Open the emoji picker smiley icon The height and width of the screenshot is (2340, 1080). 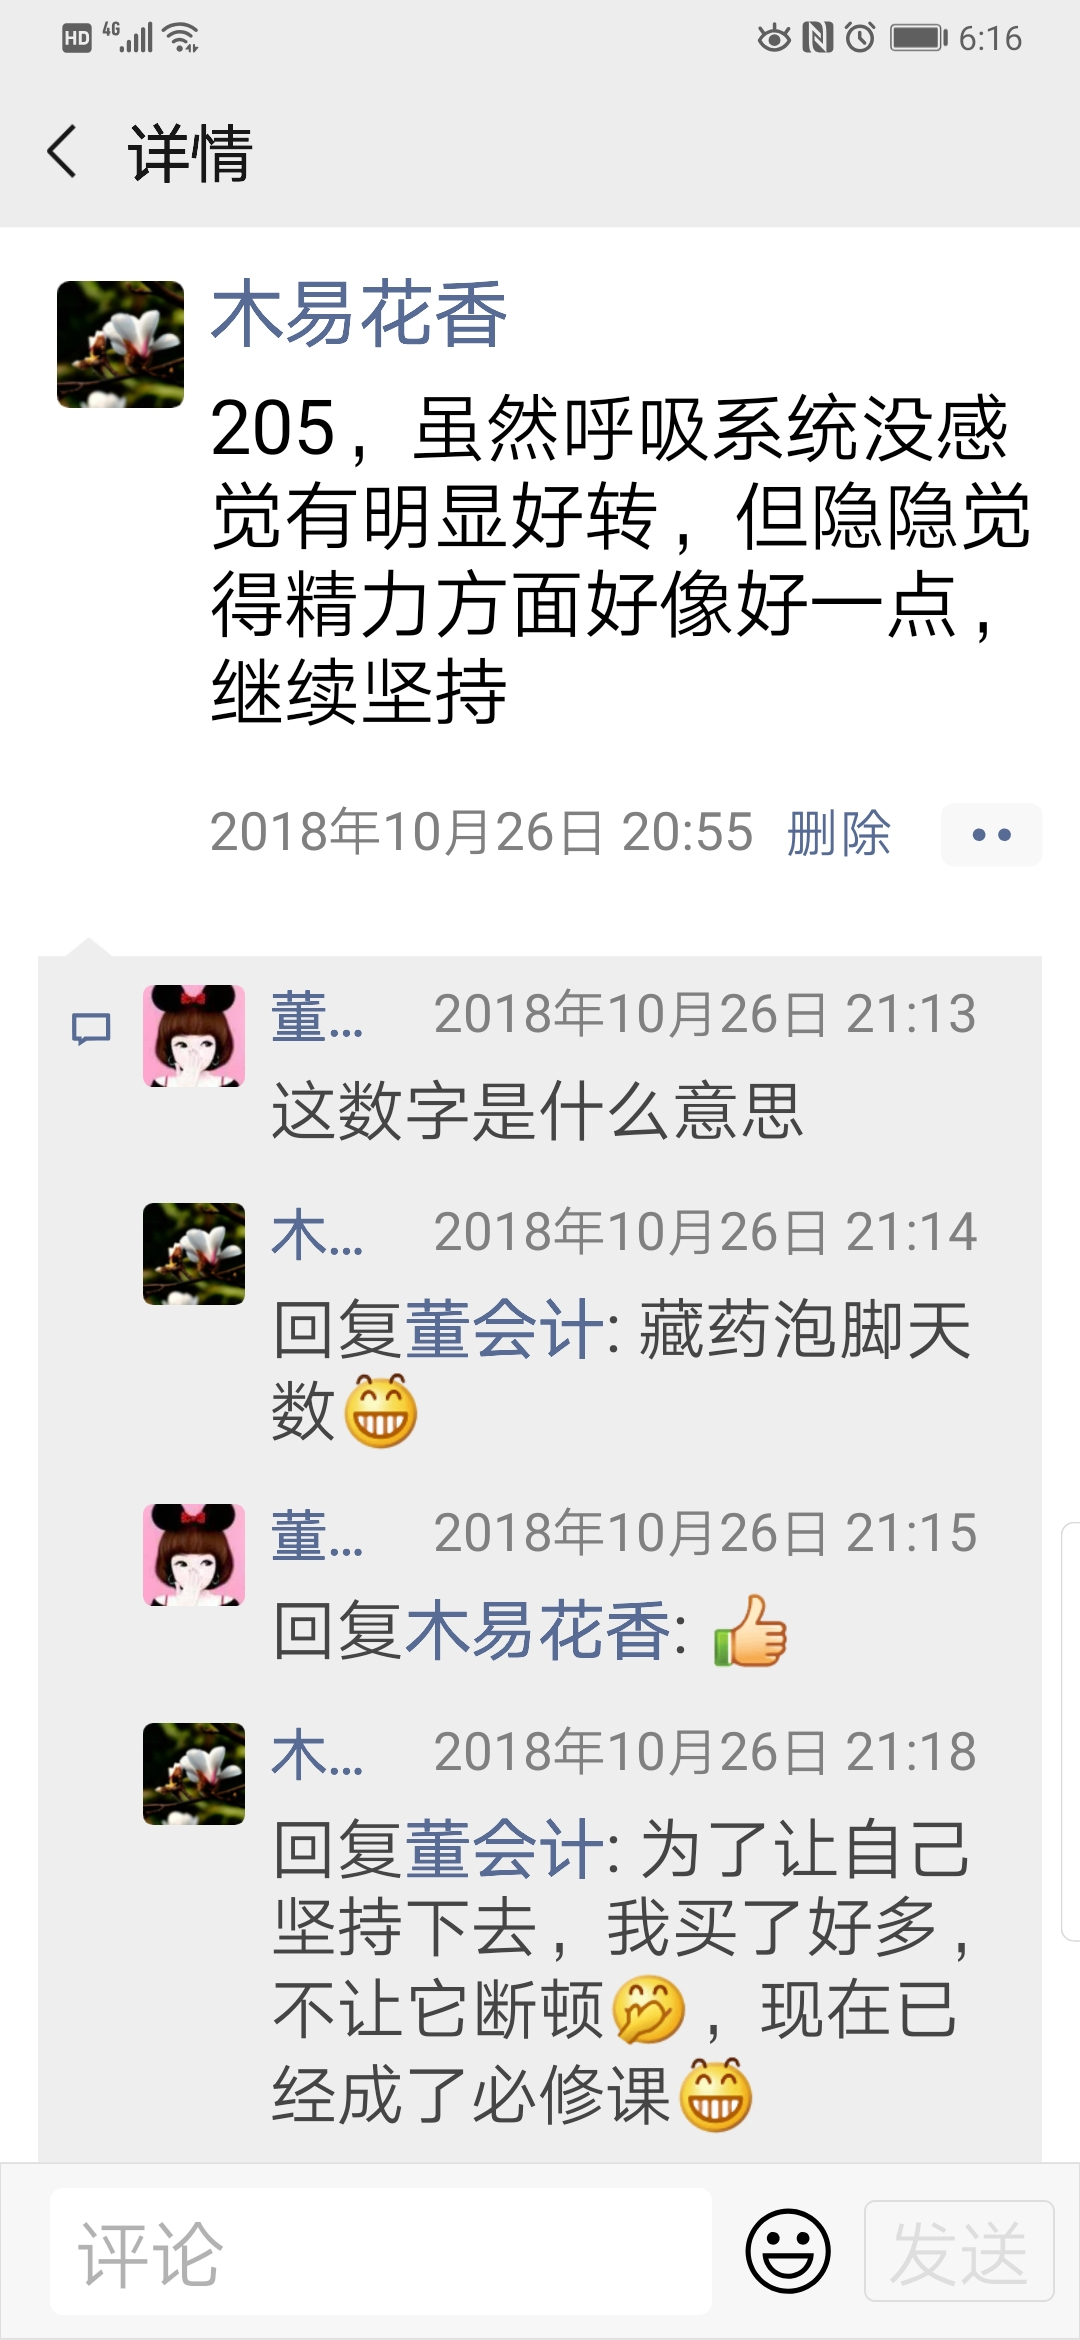click(x=788, y=2252)
